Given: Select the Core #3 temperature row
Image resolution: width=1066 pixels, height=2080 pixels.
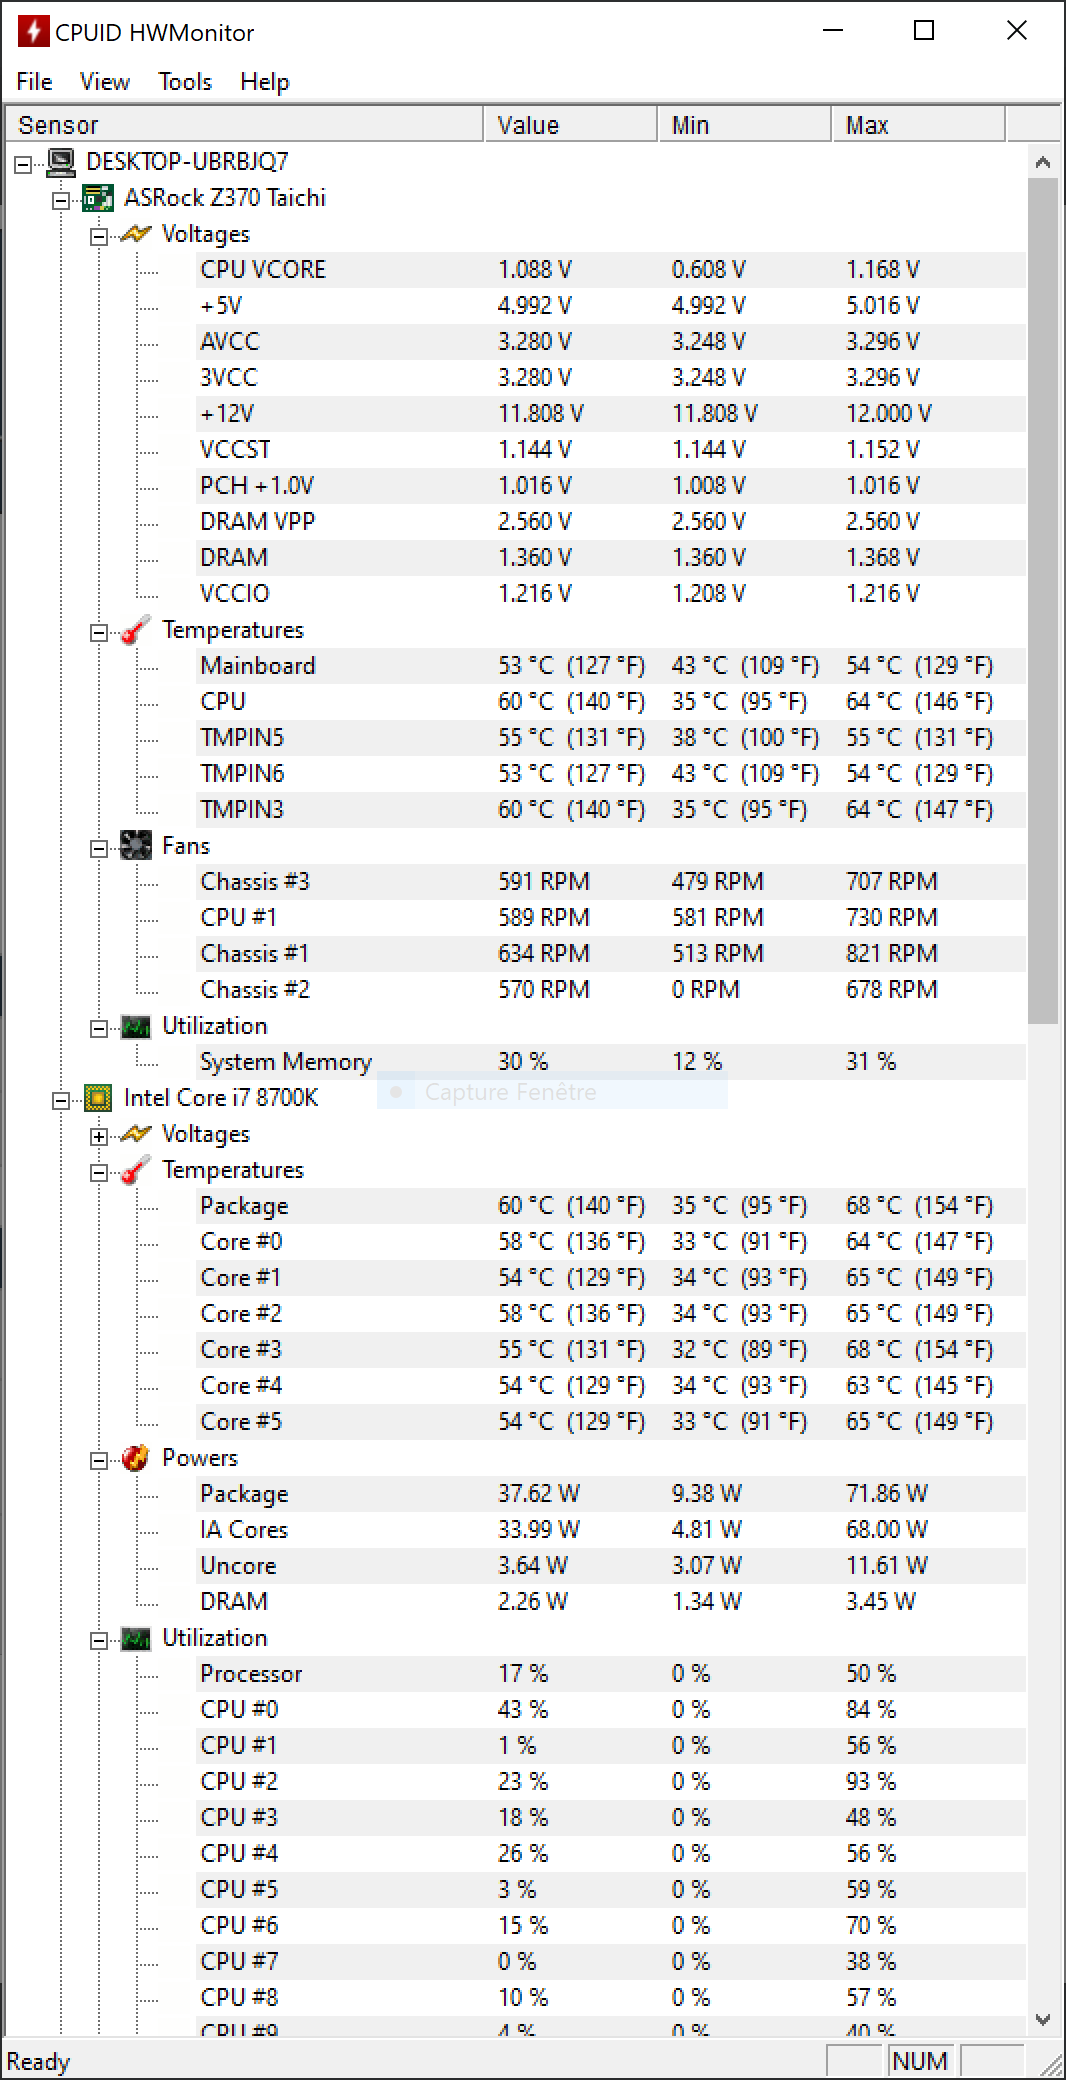Looking at the screenshot, I should (x=241, y=1350).
